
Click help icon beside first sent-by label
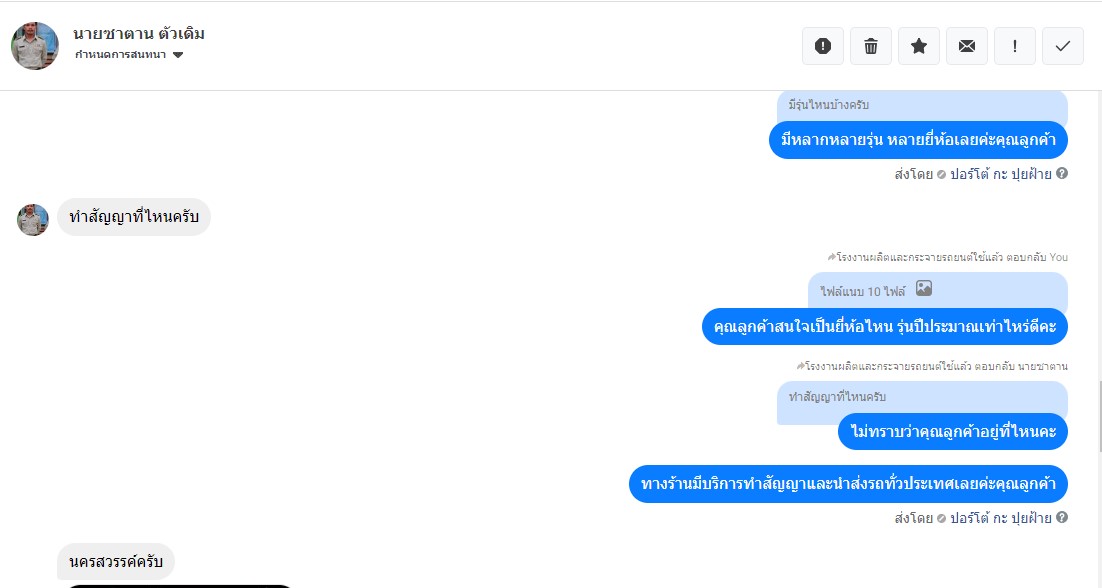pos(1062,174)
